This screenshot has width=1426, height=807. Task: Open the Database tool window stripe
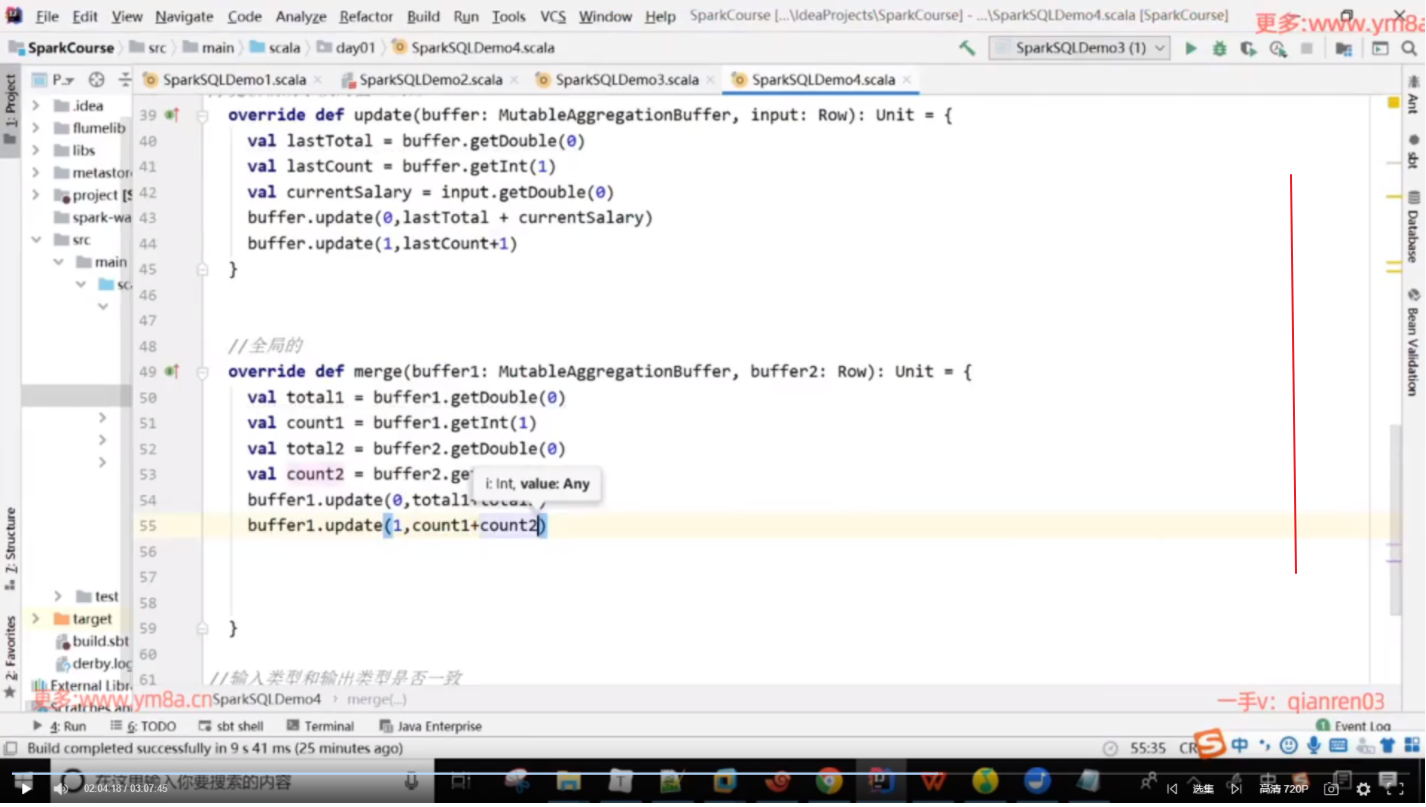click(x=1413, y=226)
